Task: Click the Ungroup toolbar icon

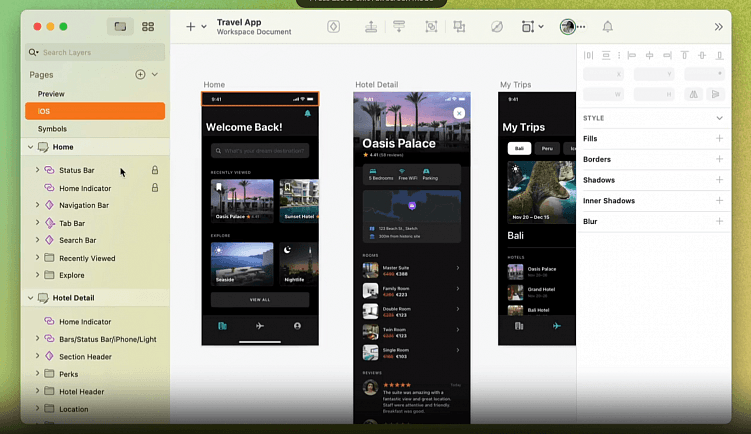Action: pos(459,26)
